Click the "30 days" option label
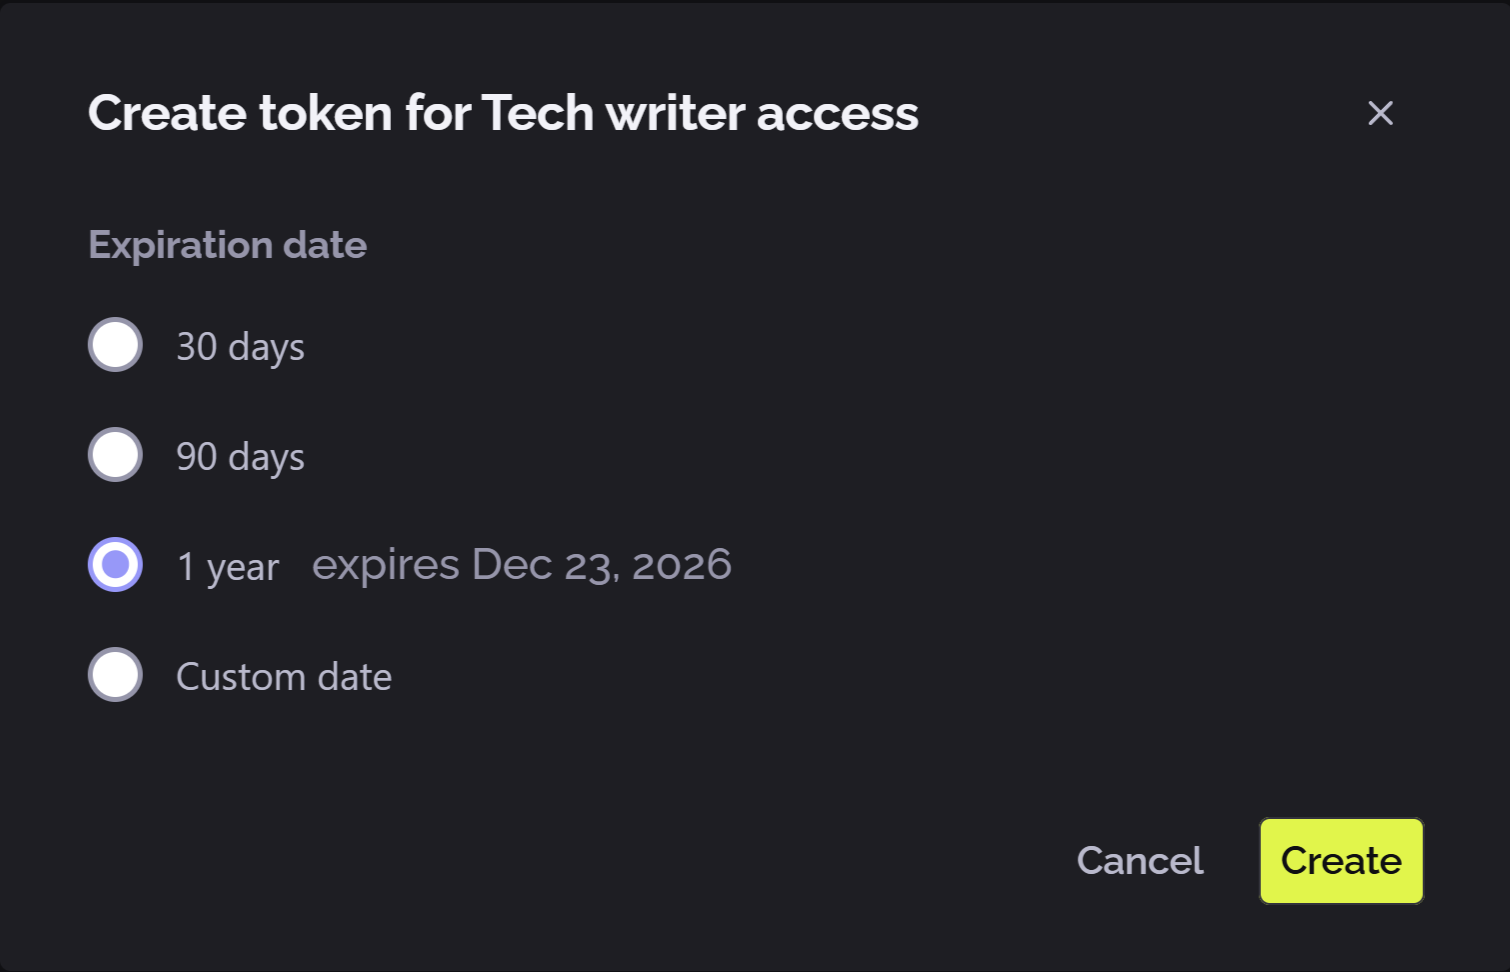 pos(240,347)
